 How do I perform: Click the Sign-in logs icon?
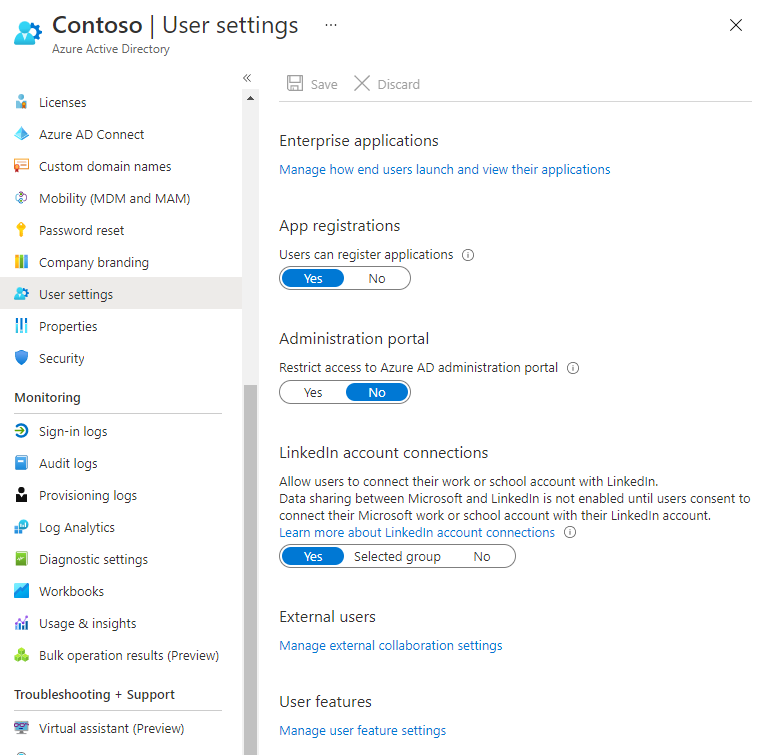(x=21, y=431)
